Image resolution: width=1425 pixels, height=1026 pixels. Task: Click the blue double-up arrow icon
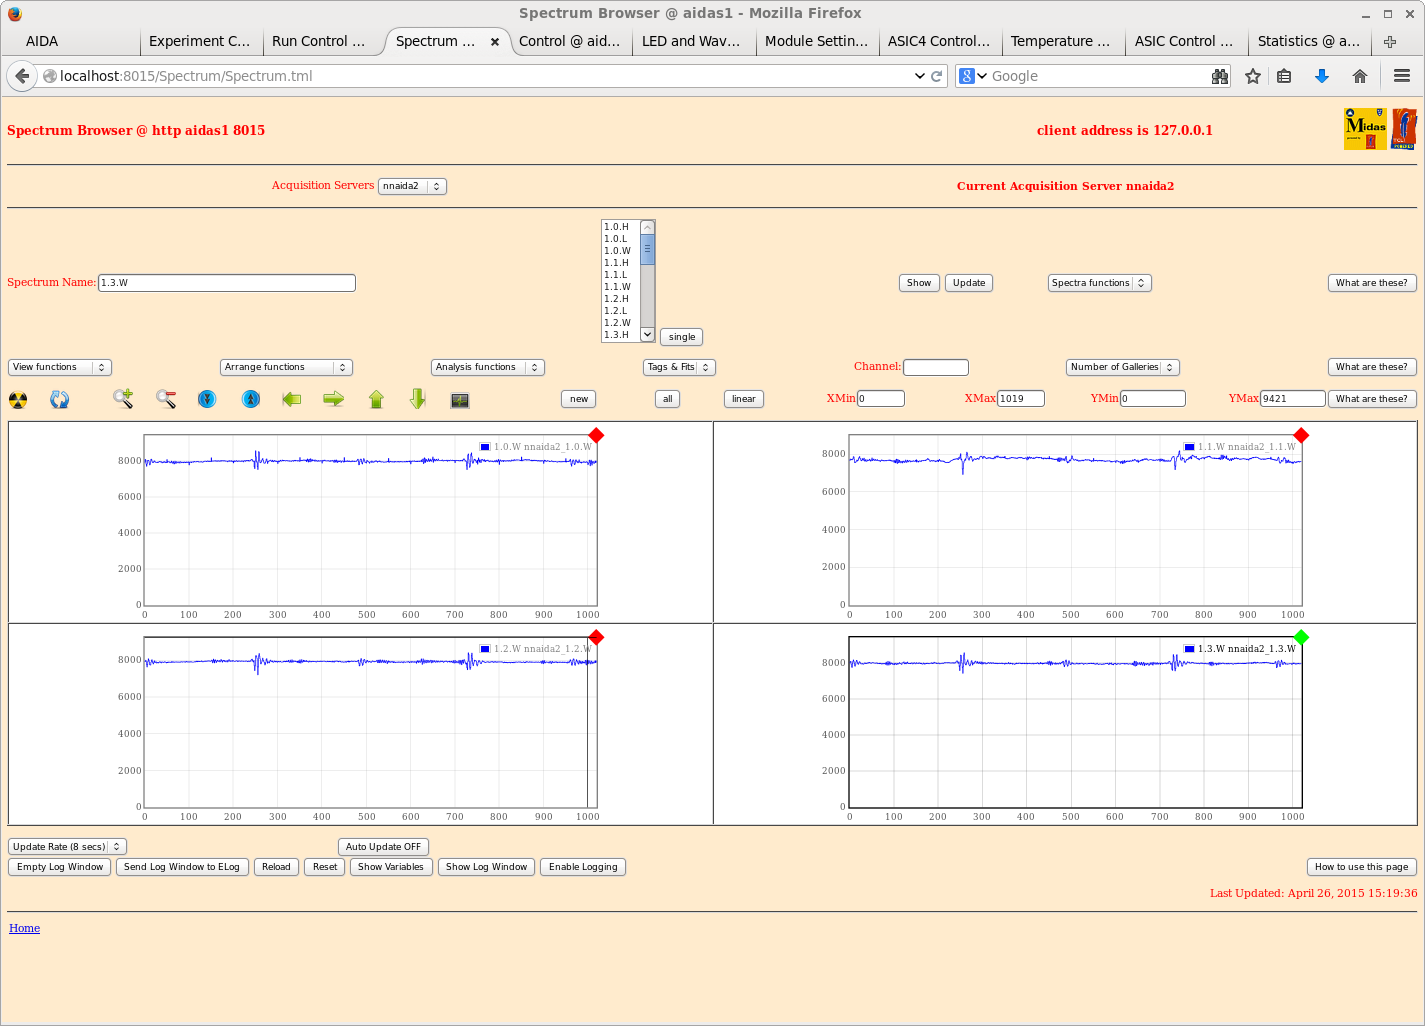tap(251, 399)
